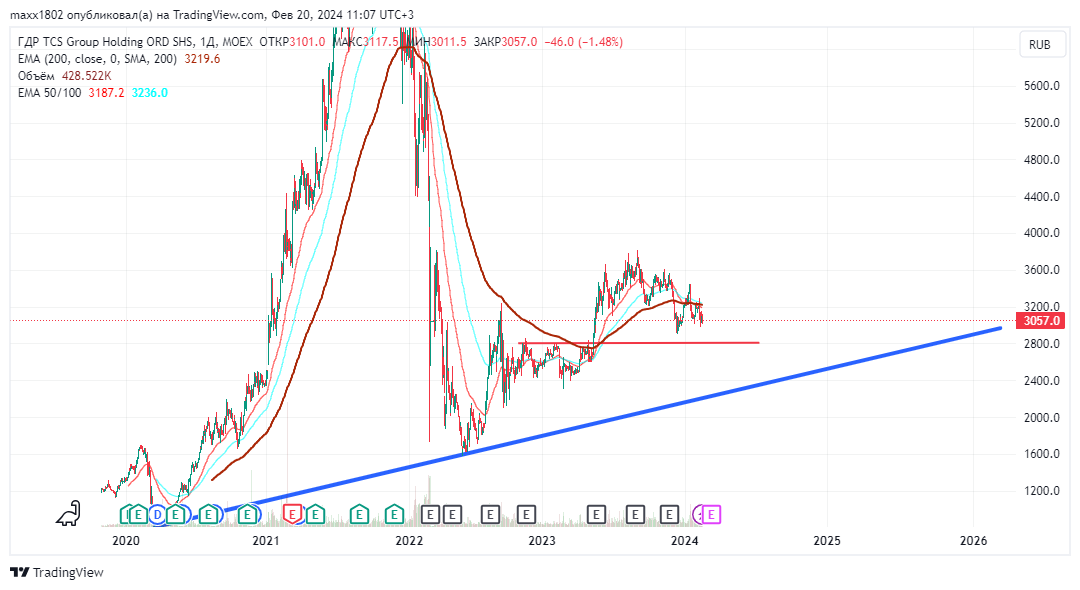Click the red EMA 50 value 3187.2
Screen dimensions: 1080x590
[x=107, y=93]
